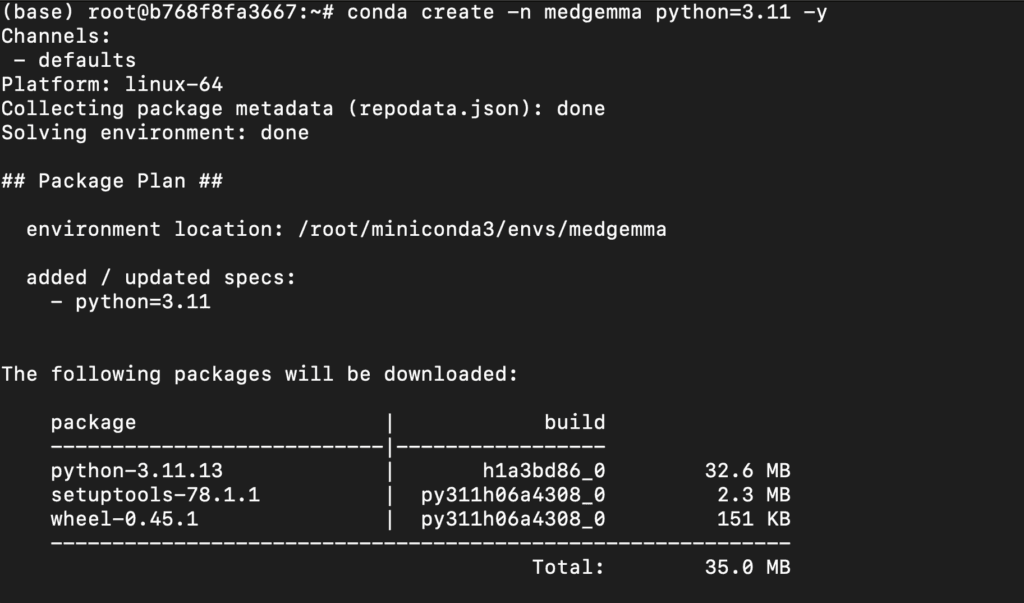Click the 'Solving environment: done' line
The height and width of the screenshot is (603, 1024).
click(x=155, y=133)
